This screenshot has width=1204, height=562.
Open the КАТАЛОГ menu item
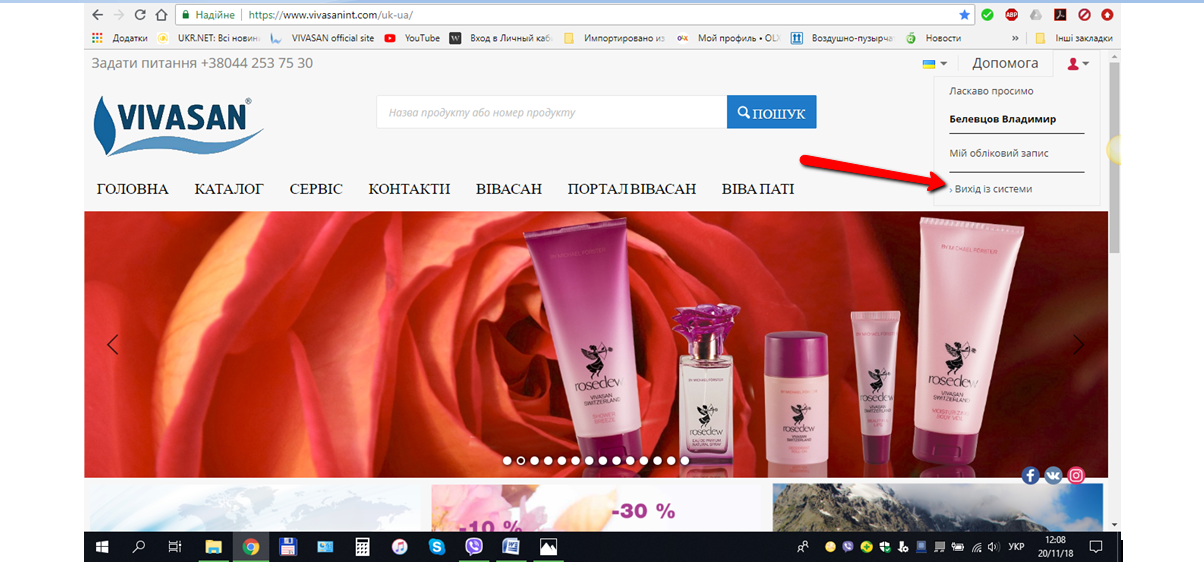[x=229, y=189]
